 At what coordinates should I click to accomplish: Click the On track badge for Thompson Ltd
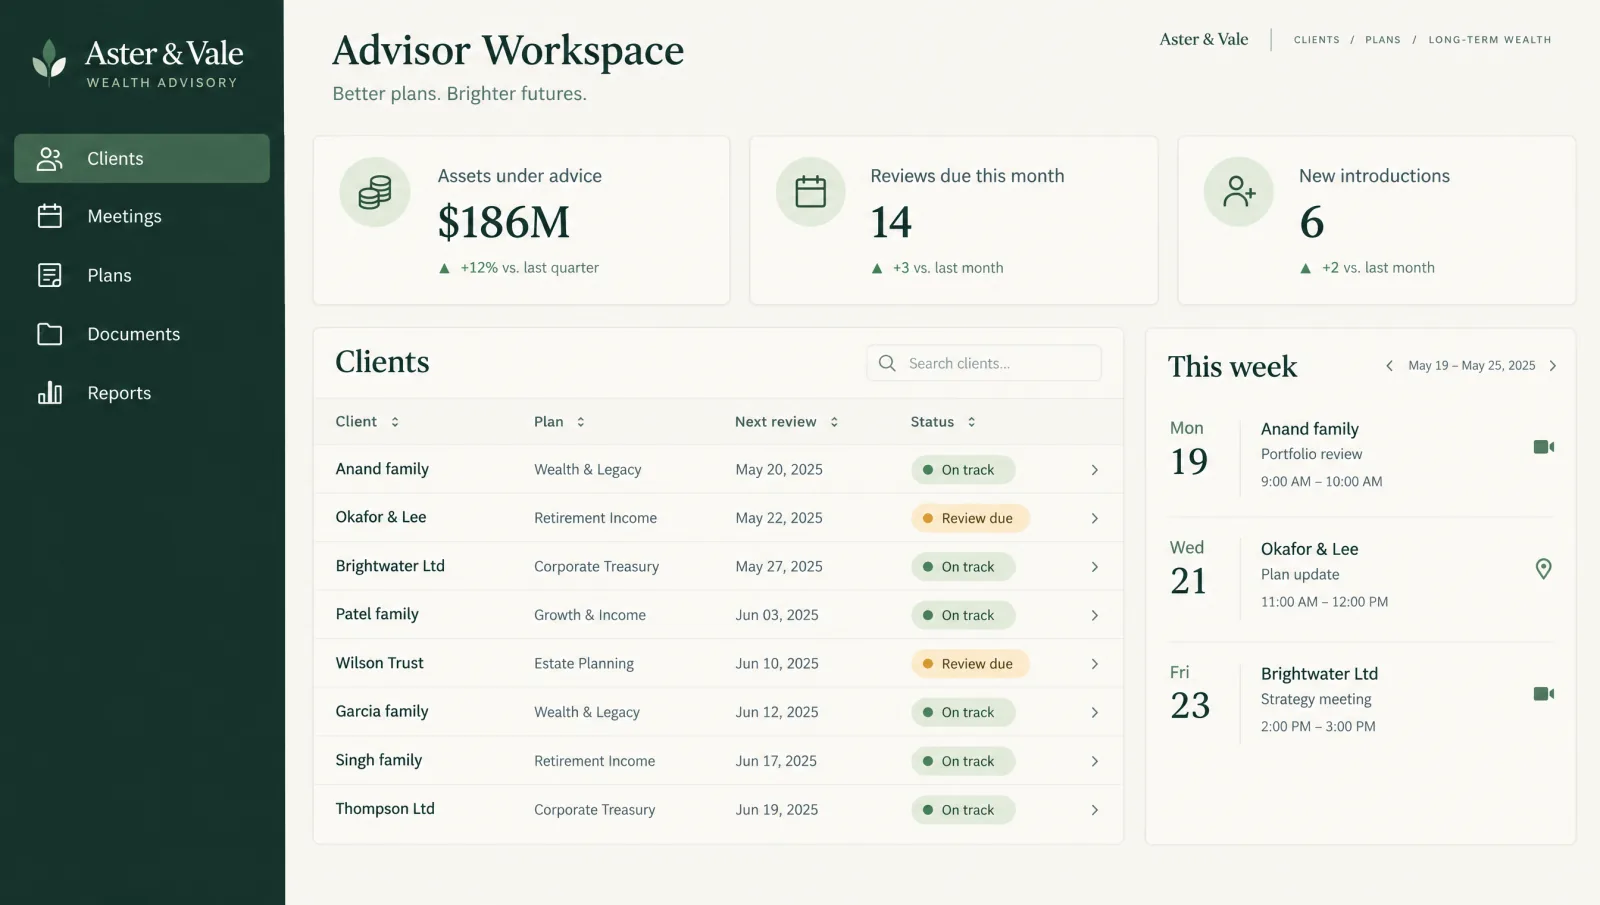(x=963, y=810)
